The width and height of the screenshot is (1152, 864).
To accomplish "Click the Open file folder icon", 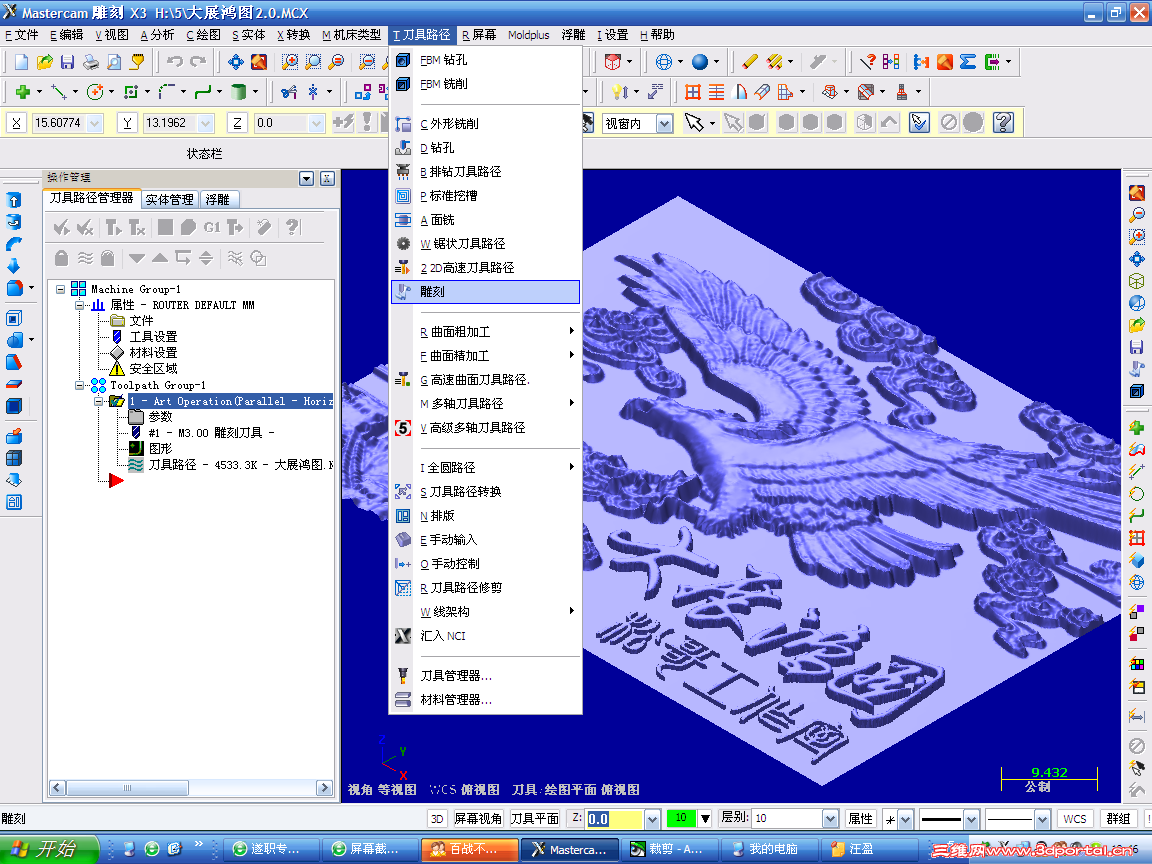I will point(45,62).
